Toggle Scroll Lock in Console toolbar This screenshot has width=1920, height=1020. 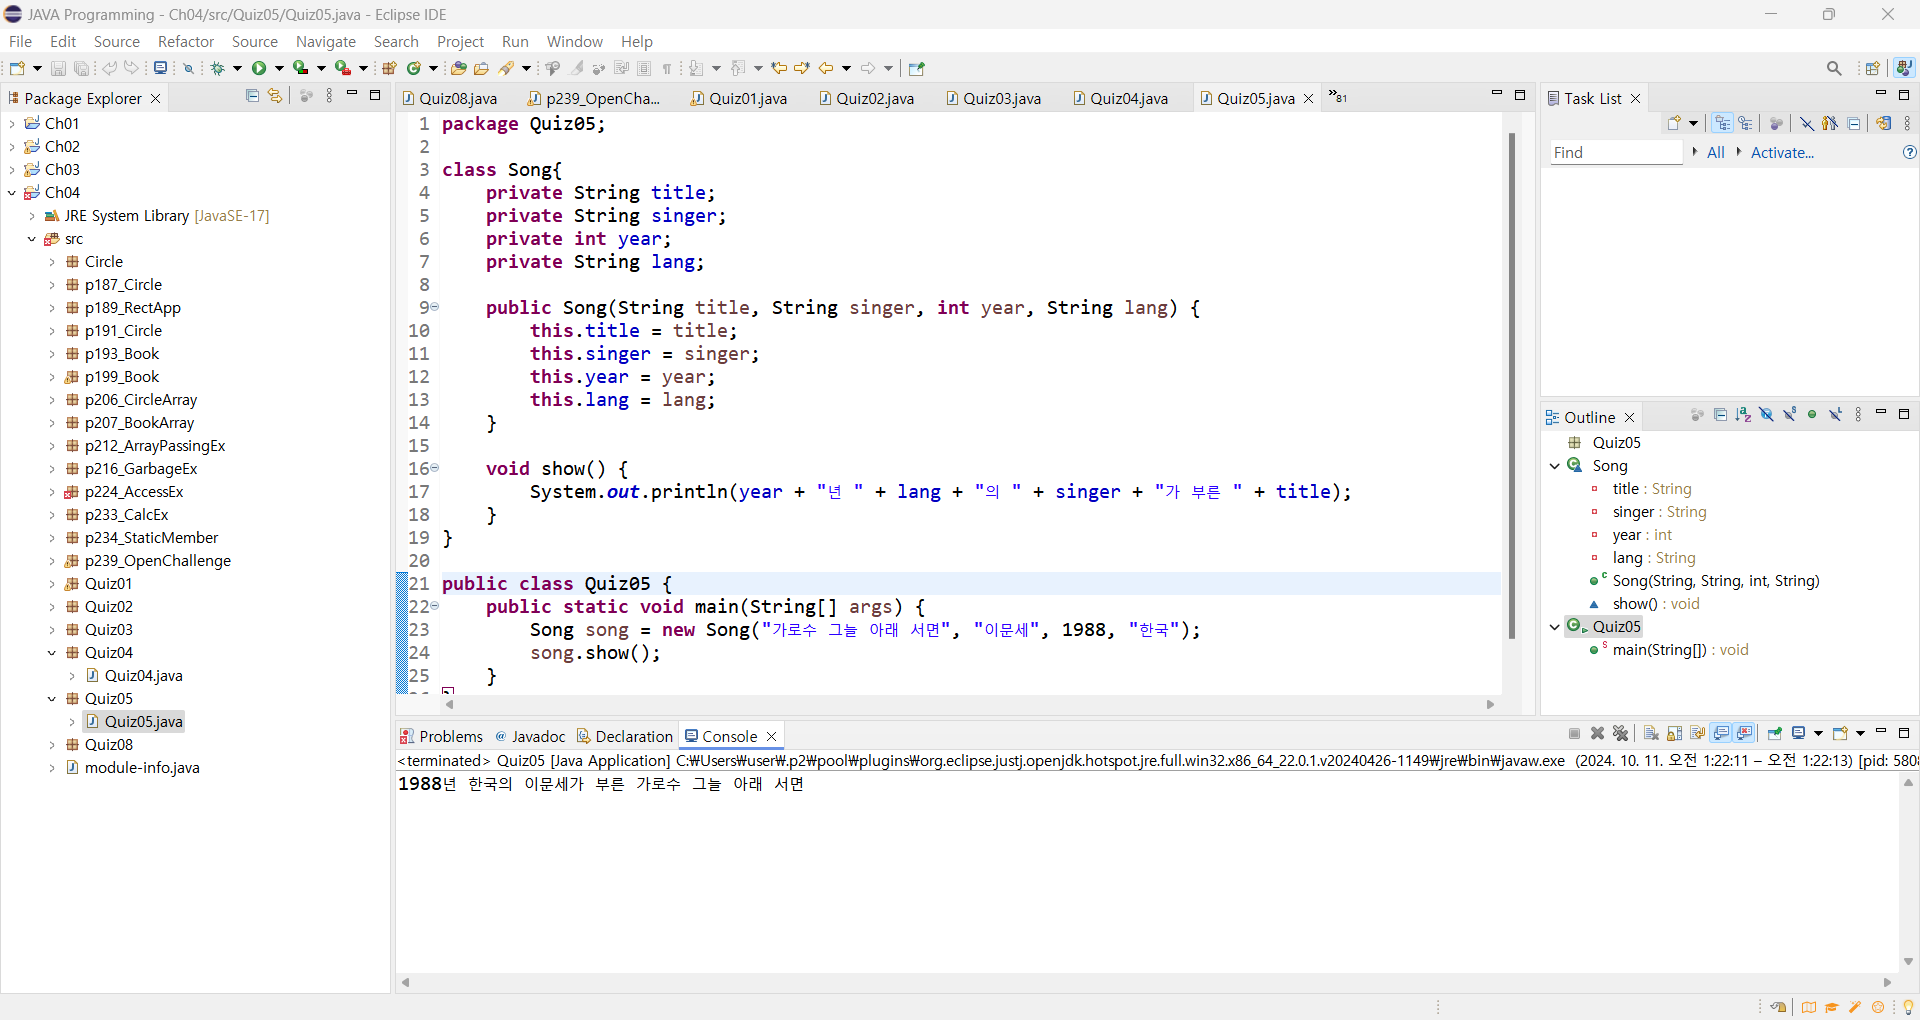pos(1674,734)
